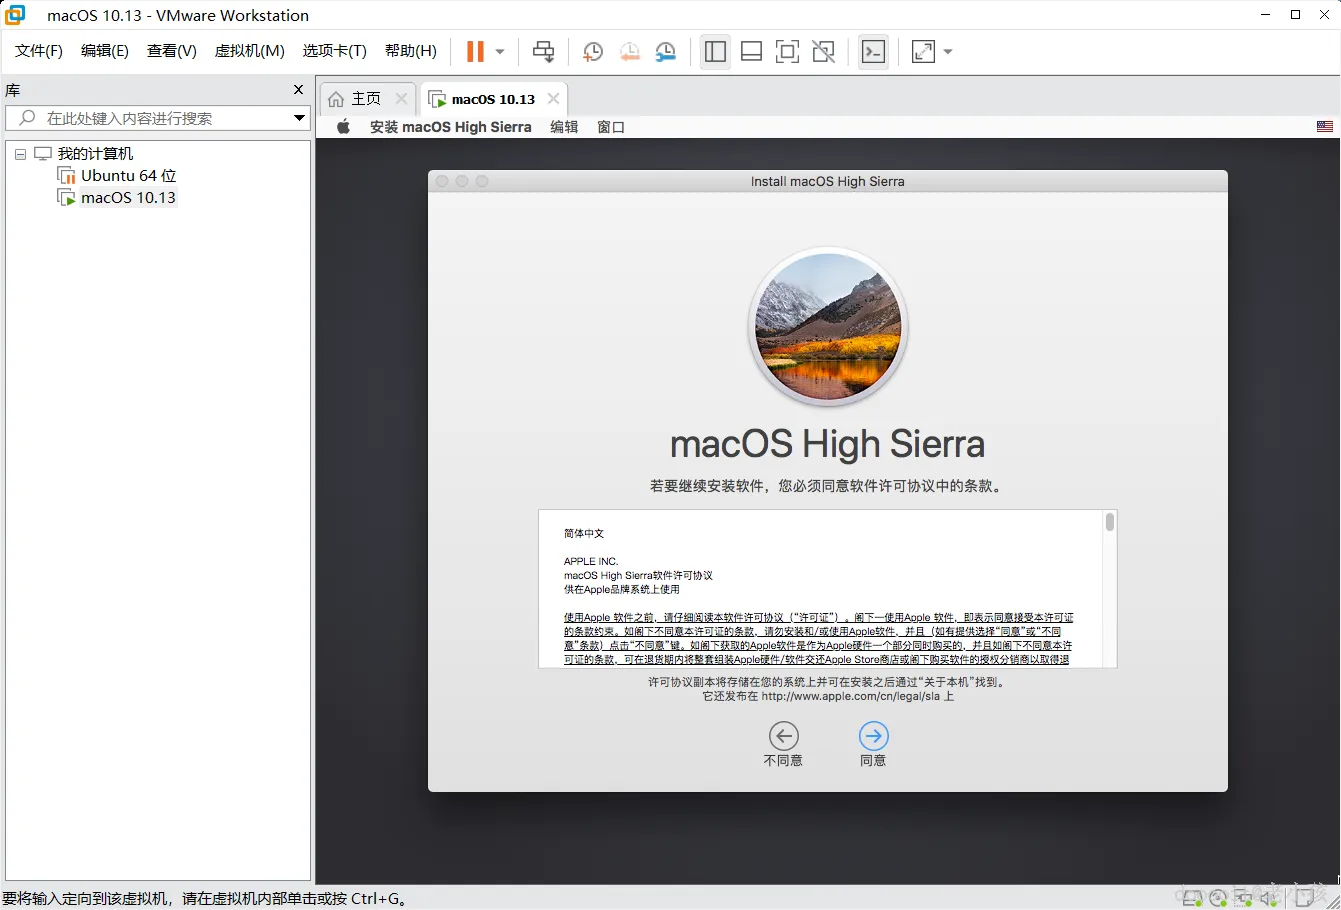The width and height of the screenshot is (1341, 910).
Task: Toggle the library sidebar view
Action: (715, 51)
